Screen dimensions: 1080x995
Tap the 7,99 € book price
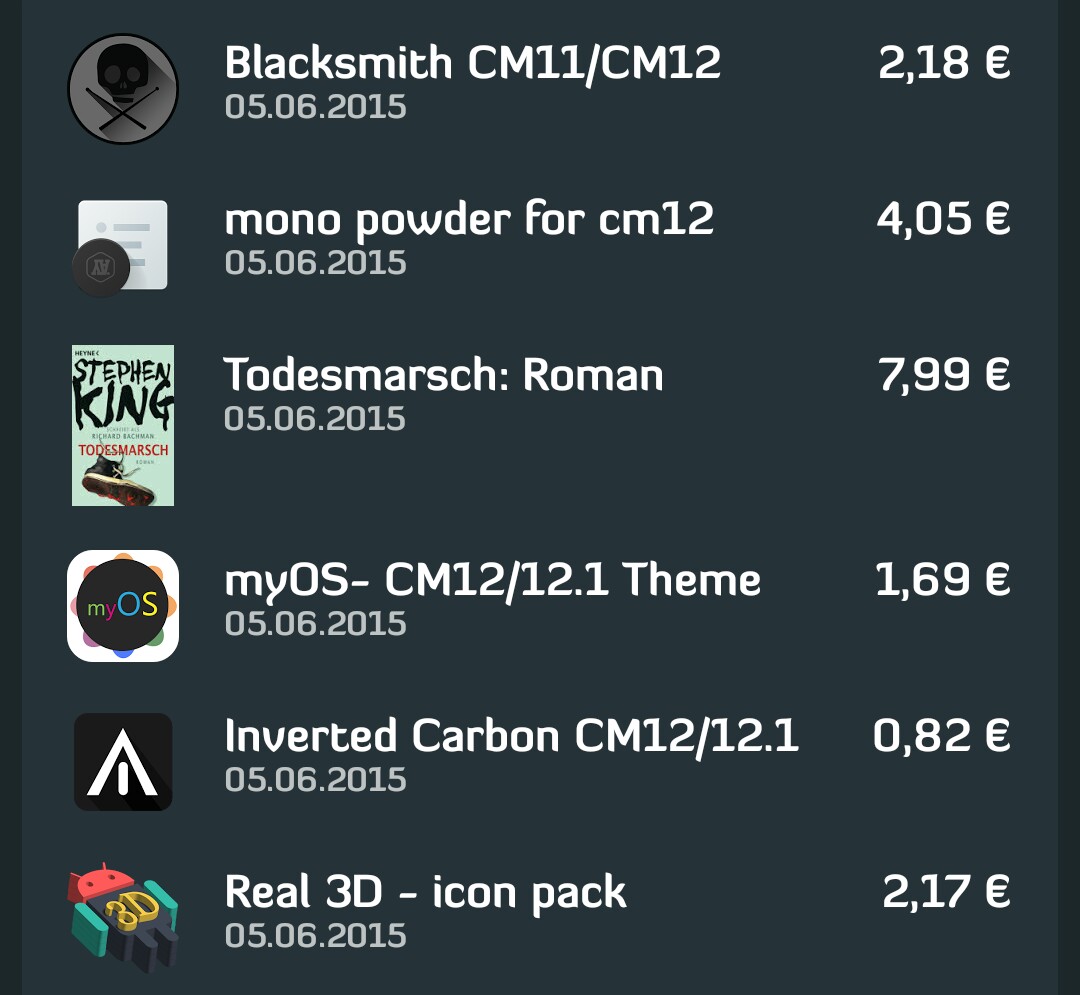click(943, 376)
